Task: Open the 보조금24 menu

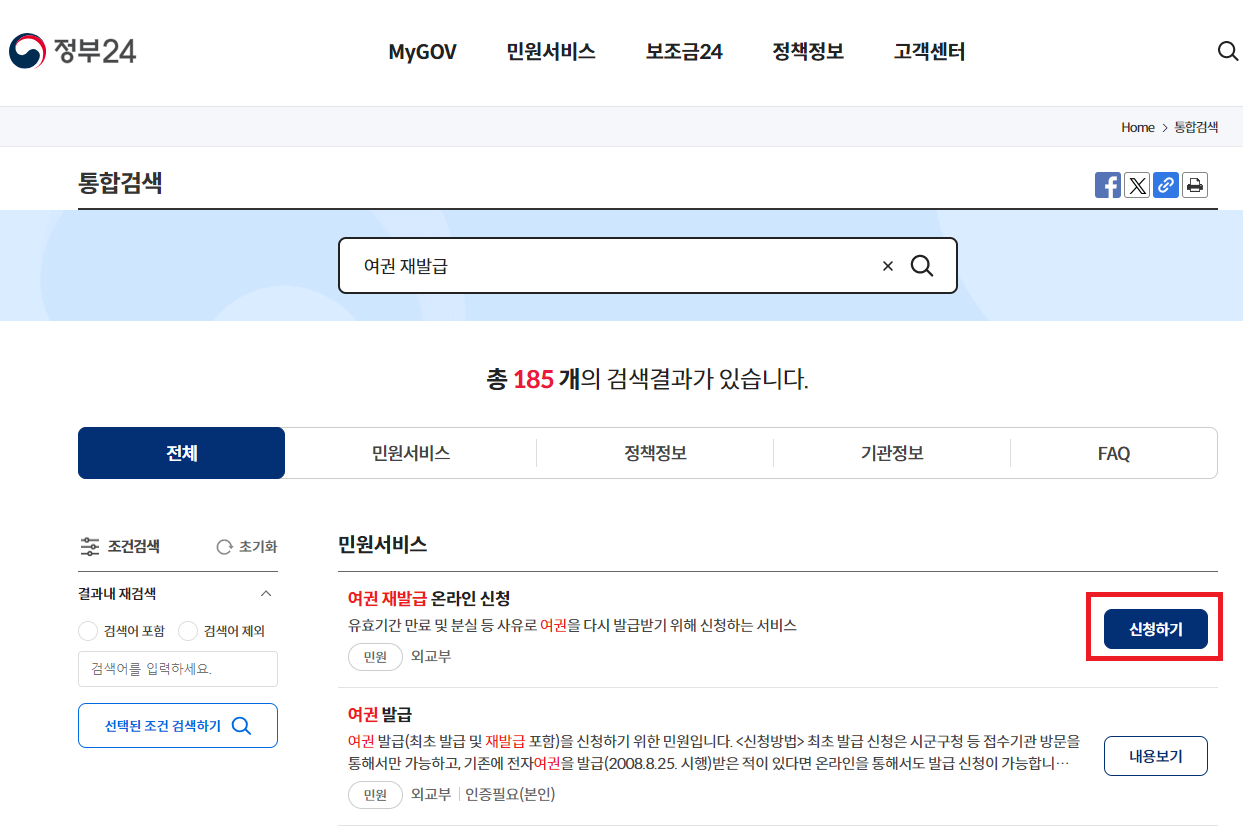Action: 683,51
